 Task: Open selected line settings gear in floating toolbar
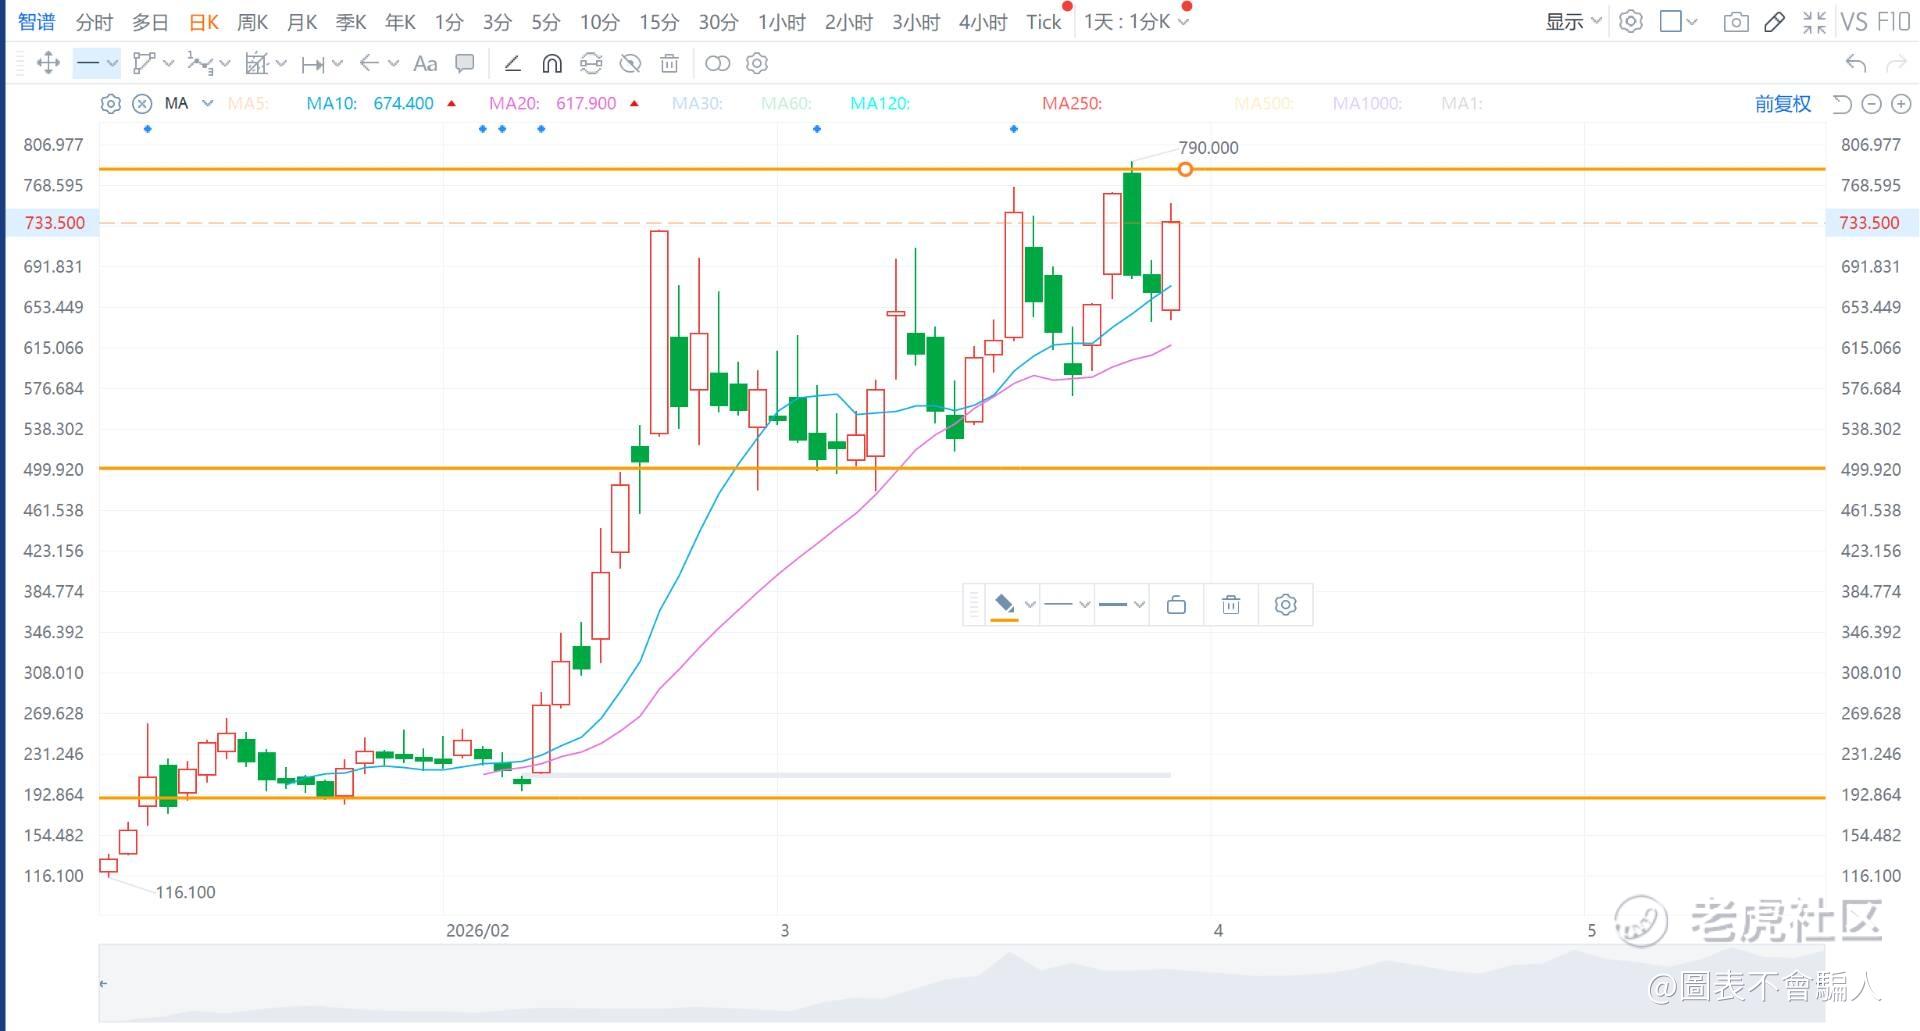click(x=1286, y=604)
